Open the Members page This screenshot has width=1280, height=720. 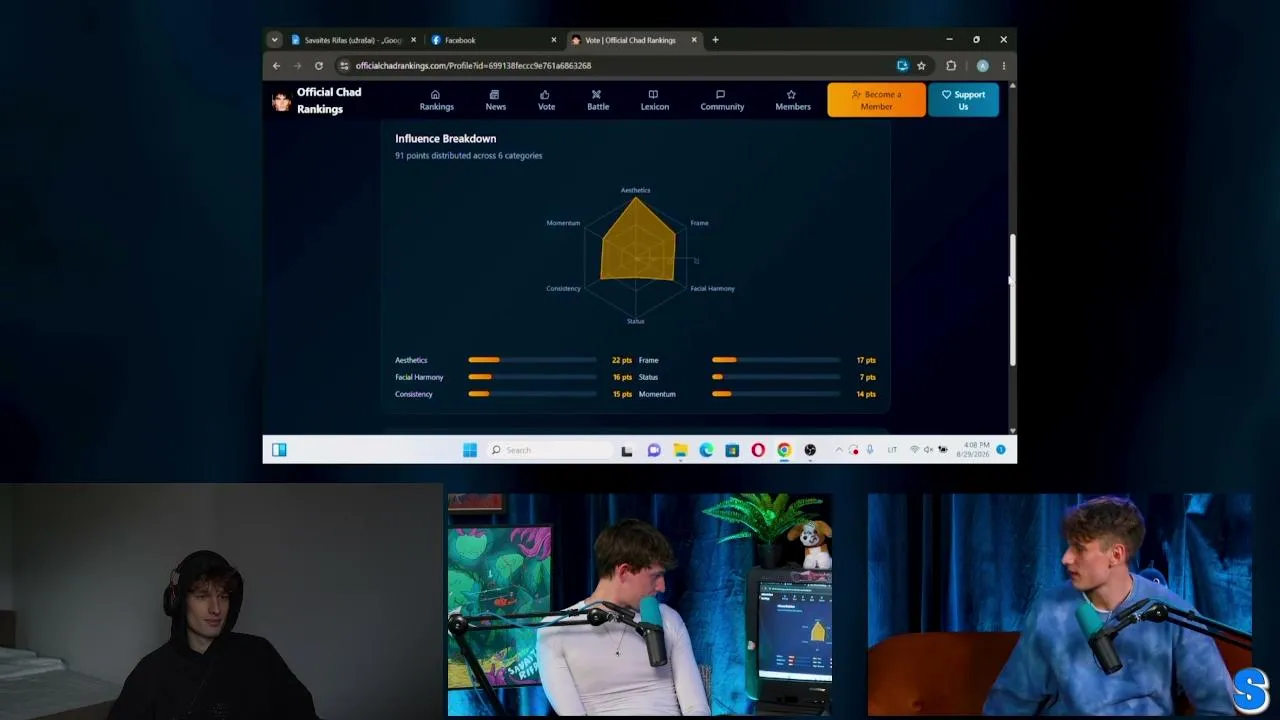click(x=793, y=100)
